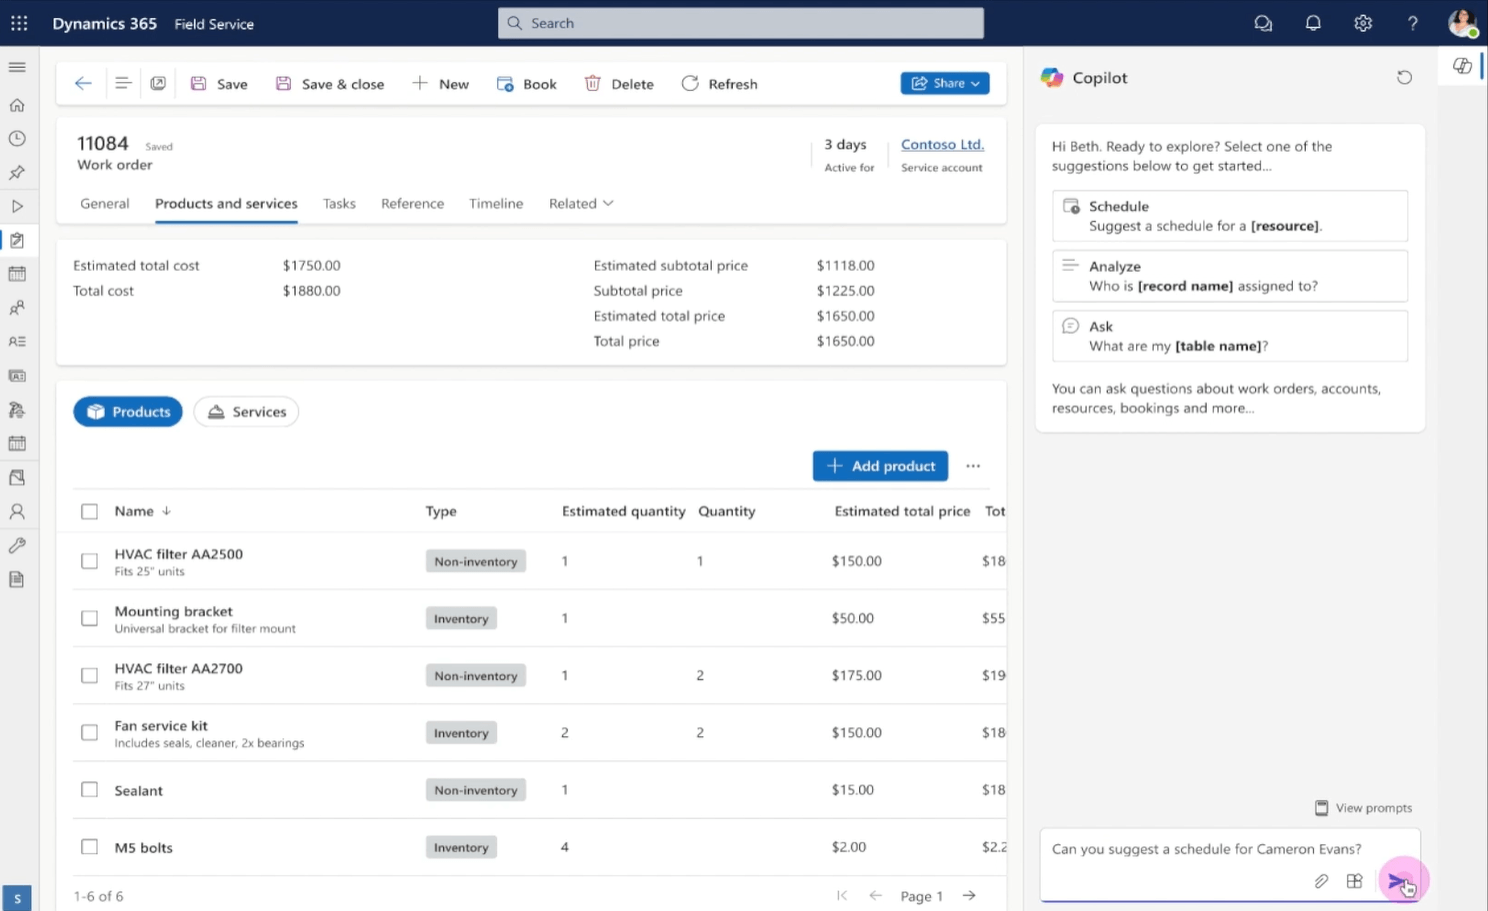Screen dimensions: 1488x911
Task: Attach file paperclip in Copilot input
Action: [x=1321, y=881]
